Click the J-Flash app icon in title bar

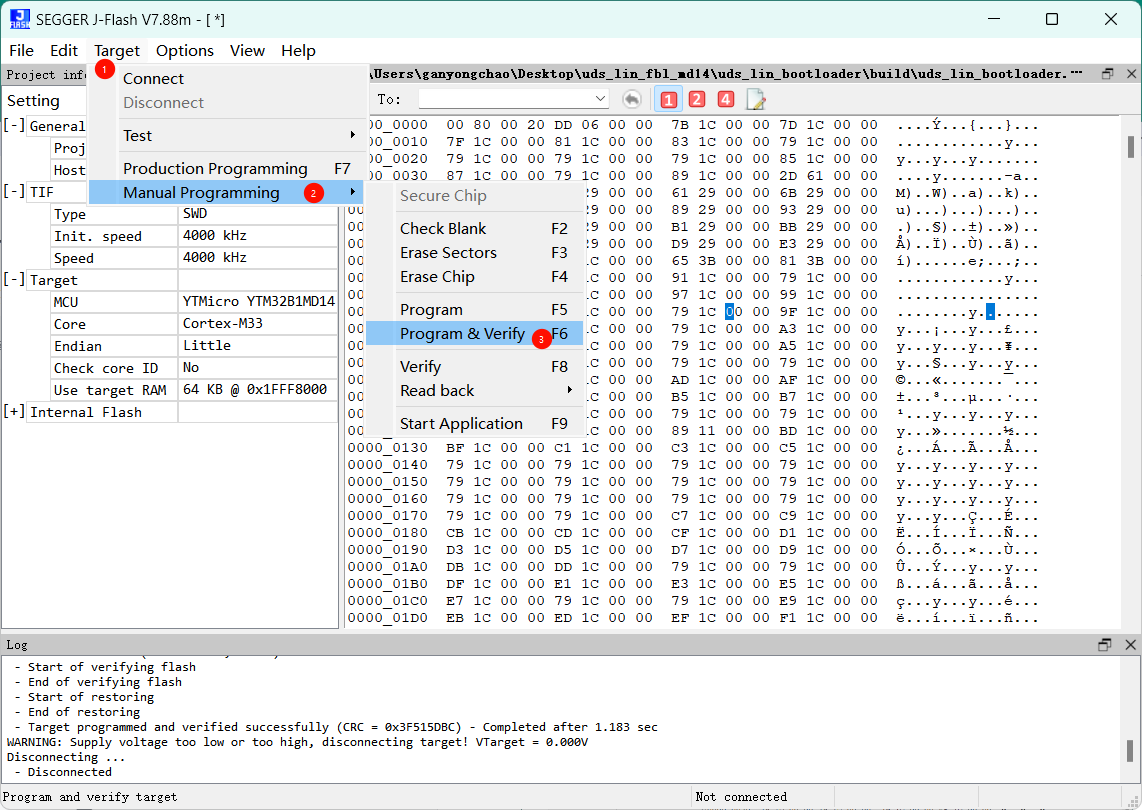20,20
